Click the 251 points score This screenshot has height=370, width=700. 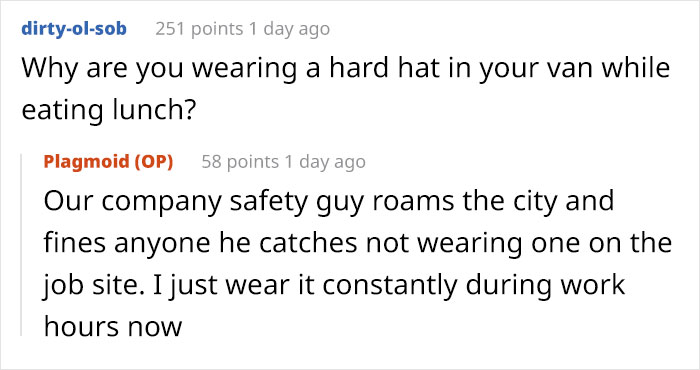(199, 29)
